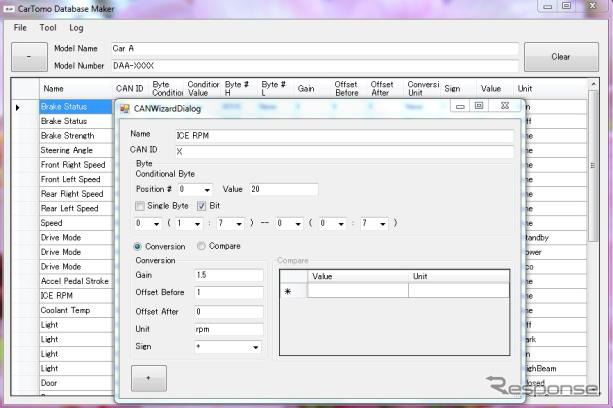Image resolution: width=613 pixels, height=408 pixels.
Task: Click the Model Name field showing Car A
Action: [x=315, y=48]
